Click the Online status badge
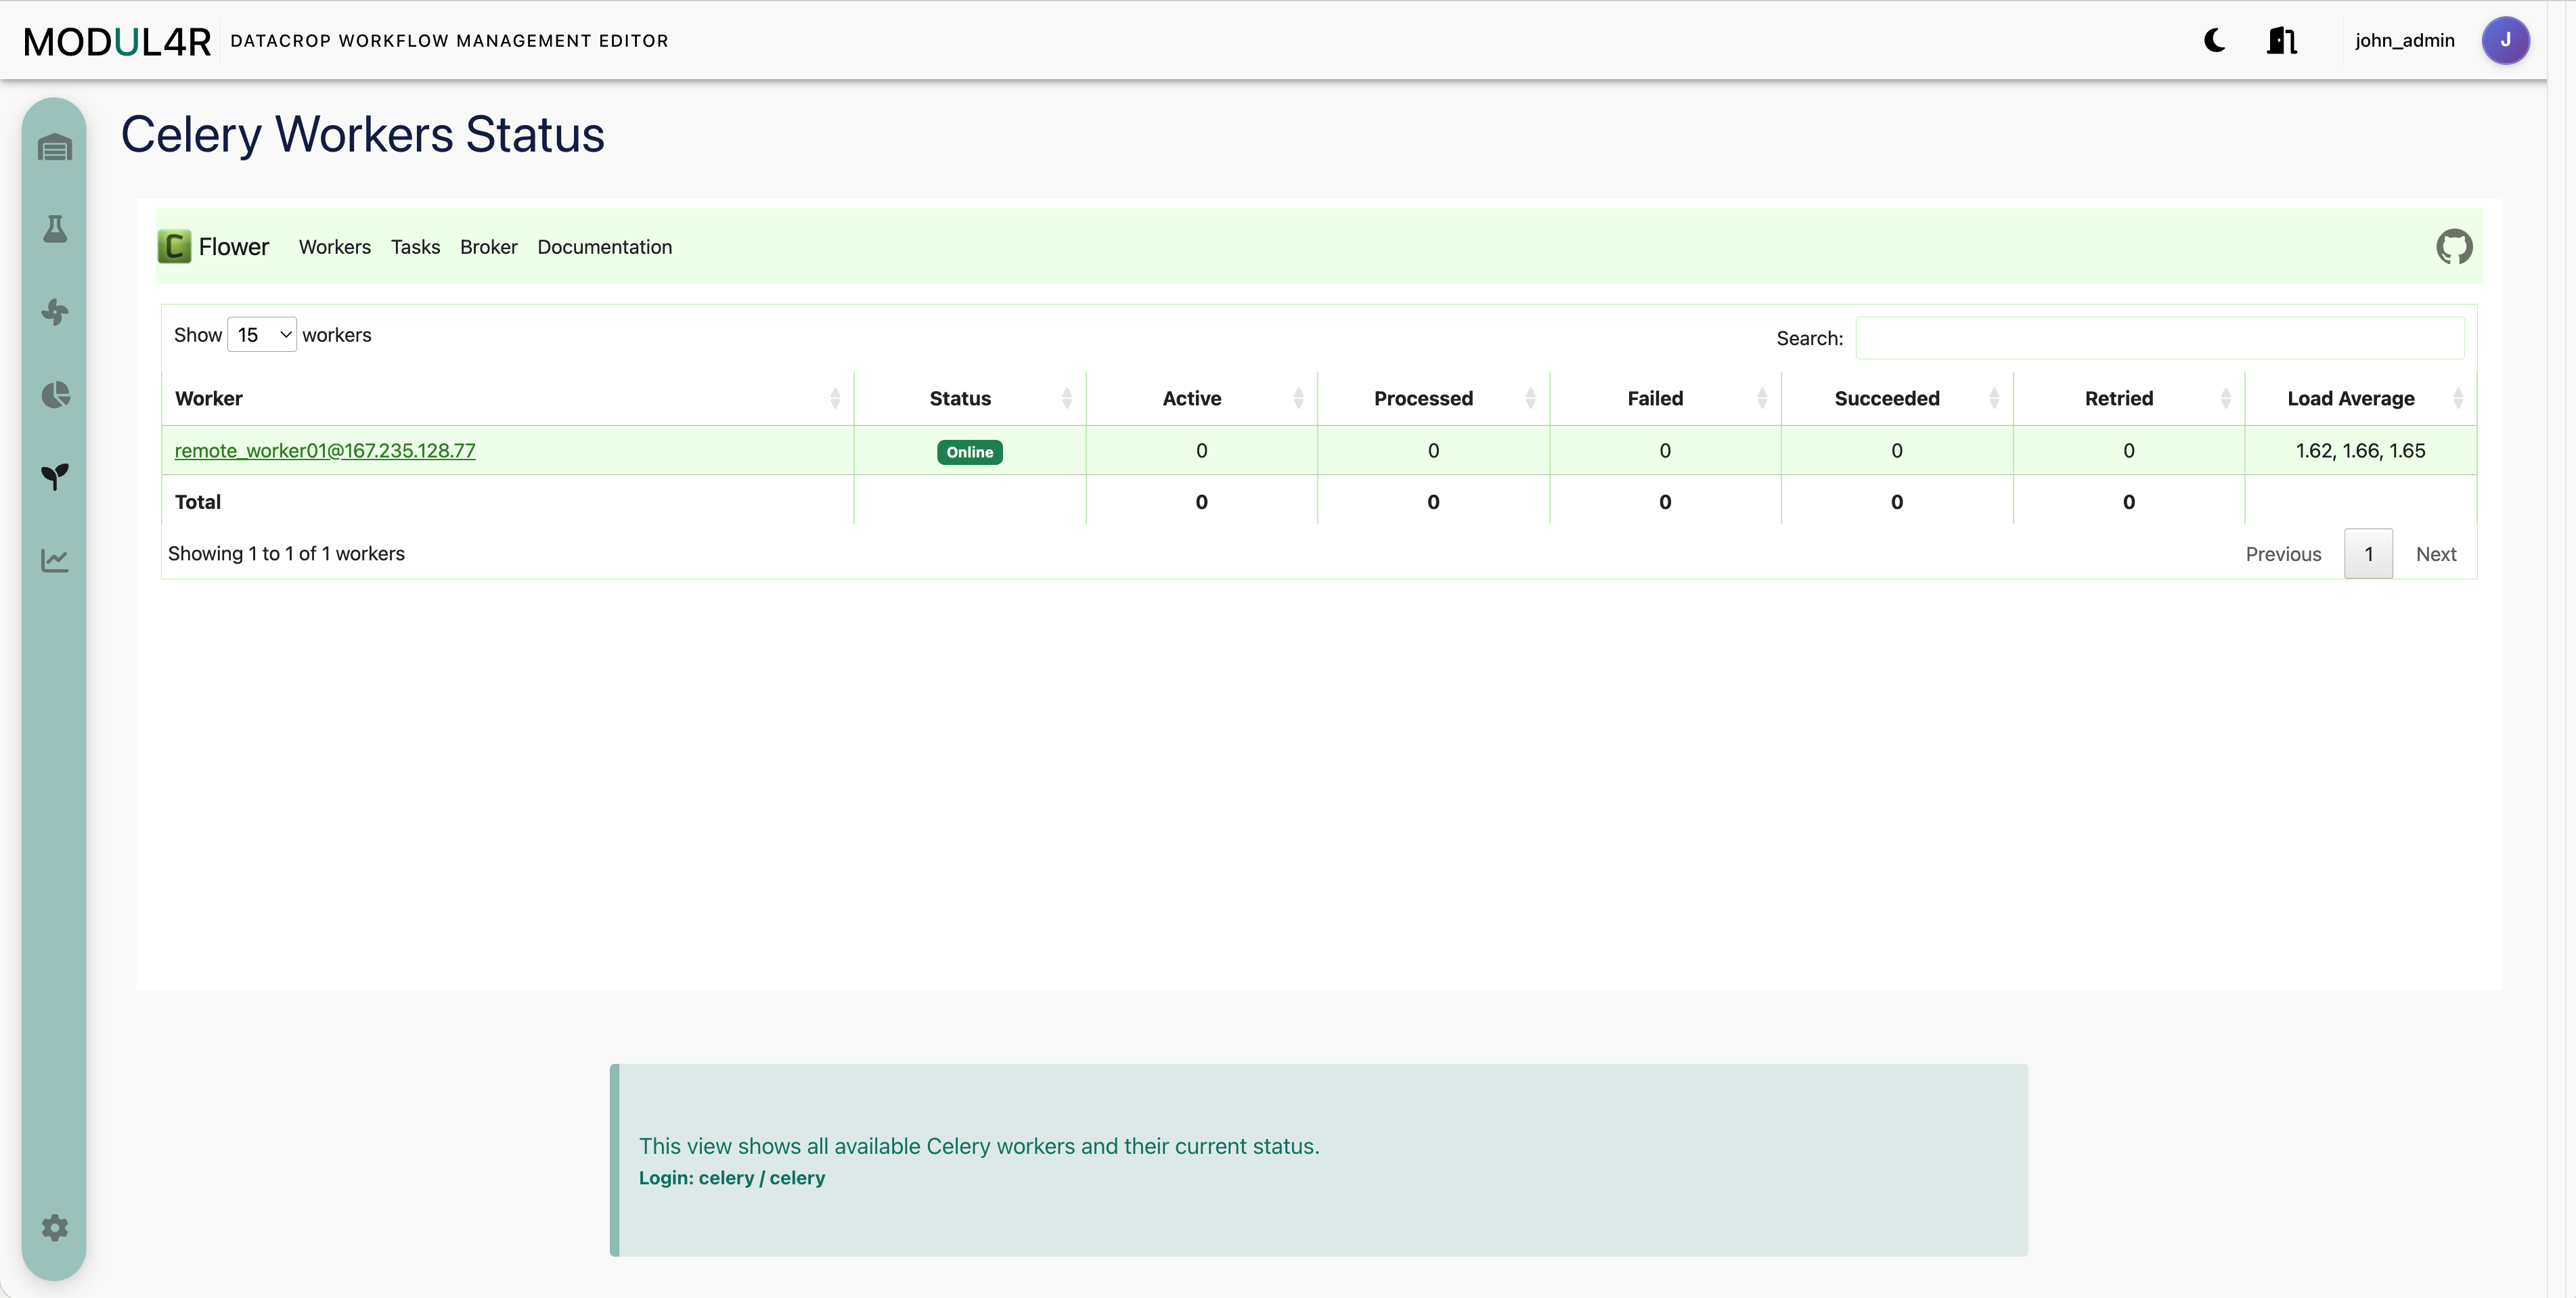The image size is (2576, 1298). tap(969, 452)
